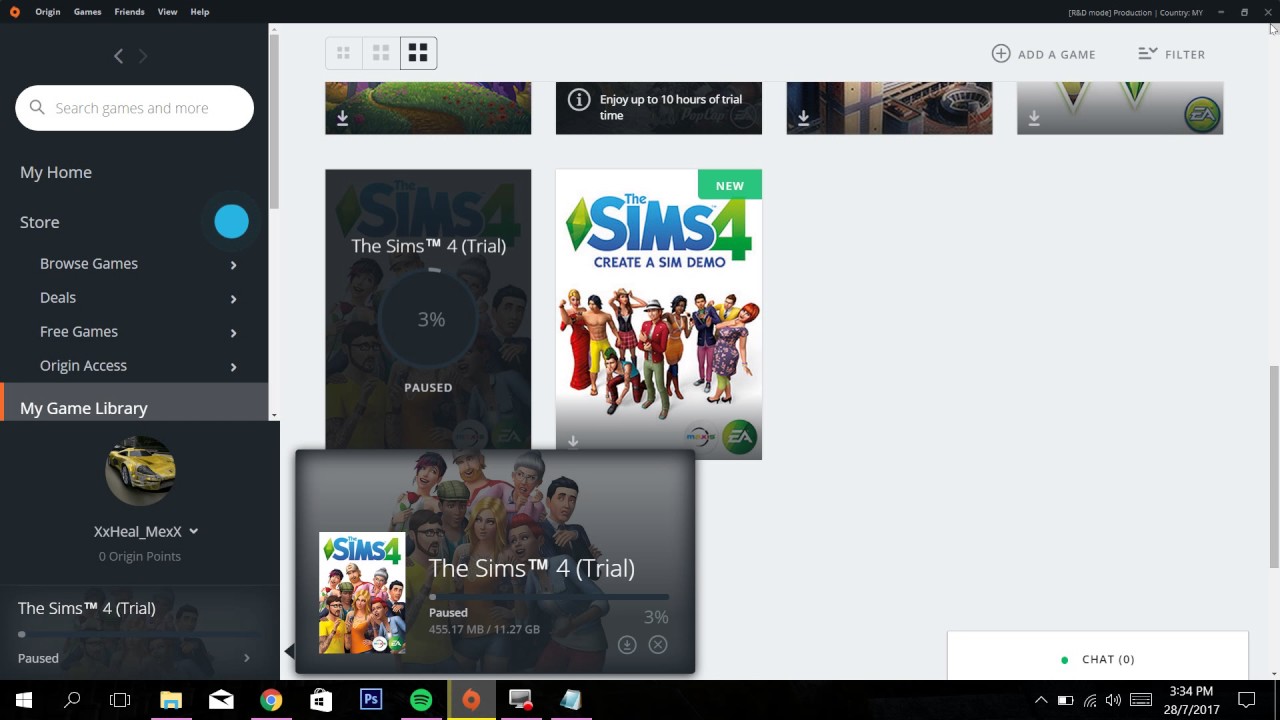Click Sims 4 box art in download popup
The height and width of the screenshot is (720, 1280).
[x=362, y=593]
